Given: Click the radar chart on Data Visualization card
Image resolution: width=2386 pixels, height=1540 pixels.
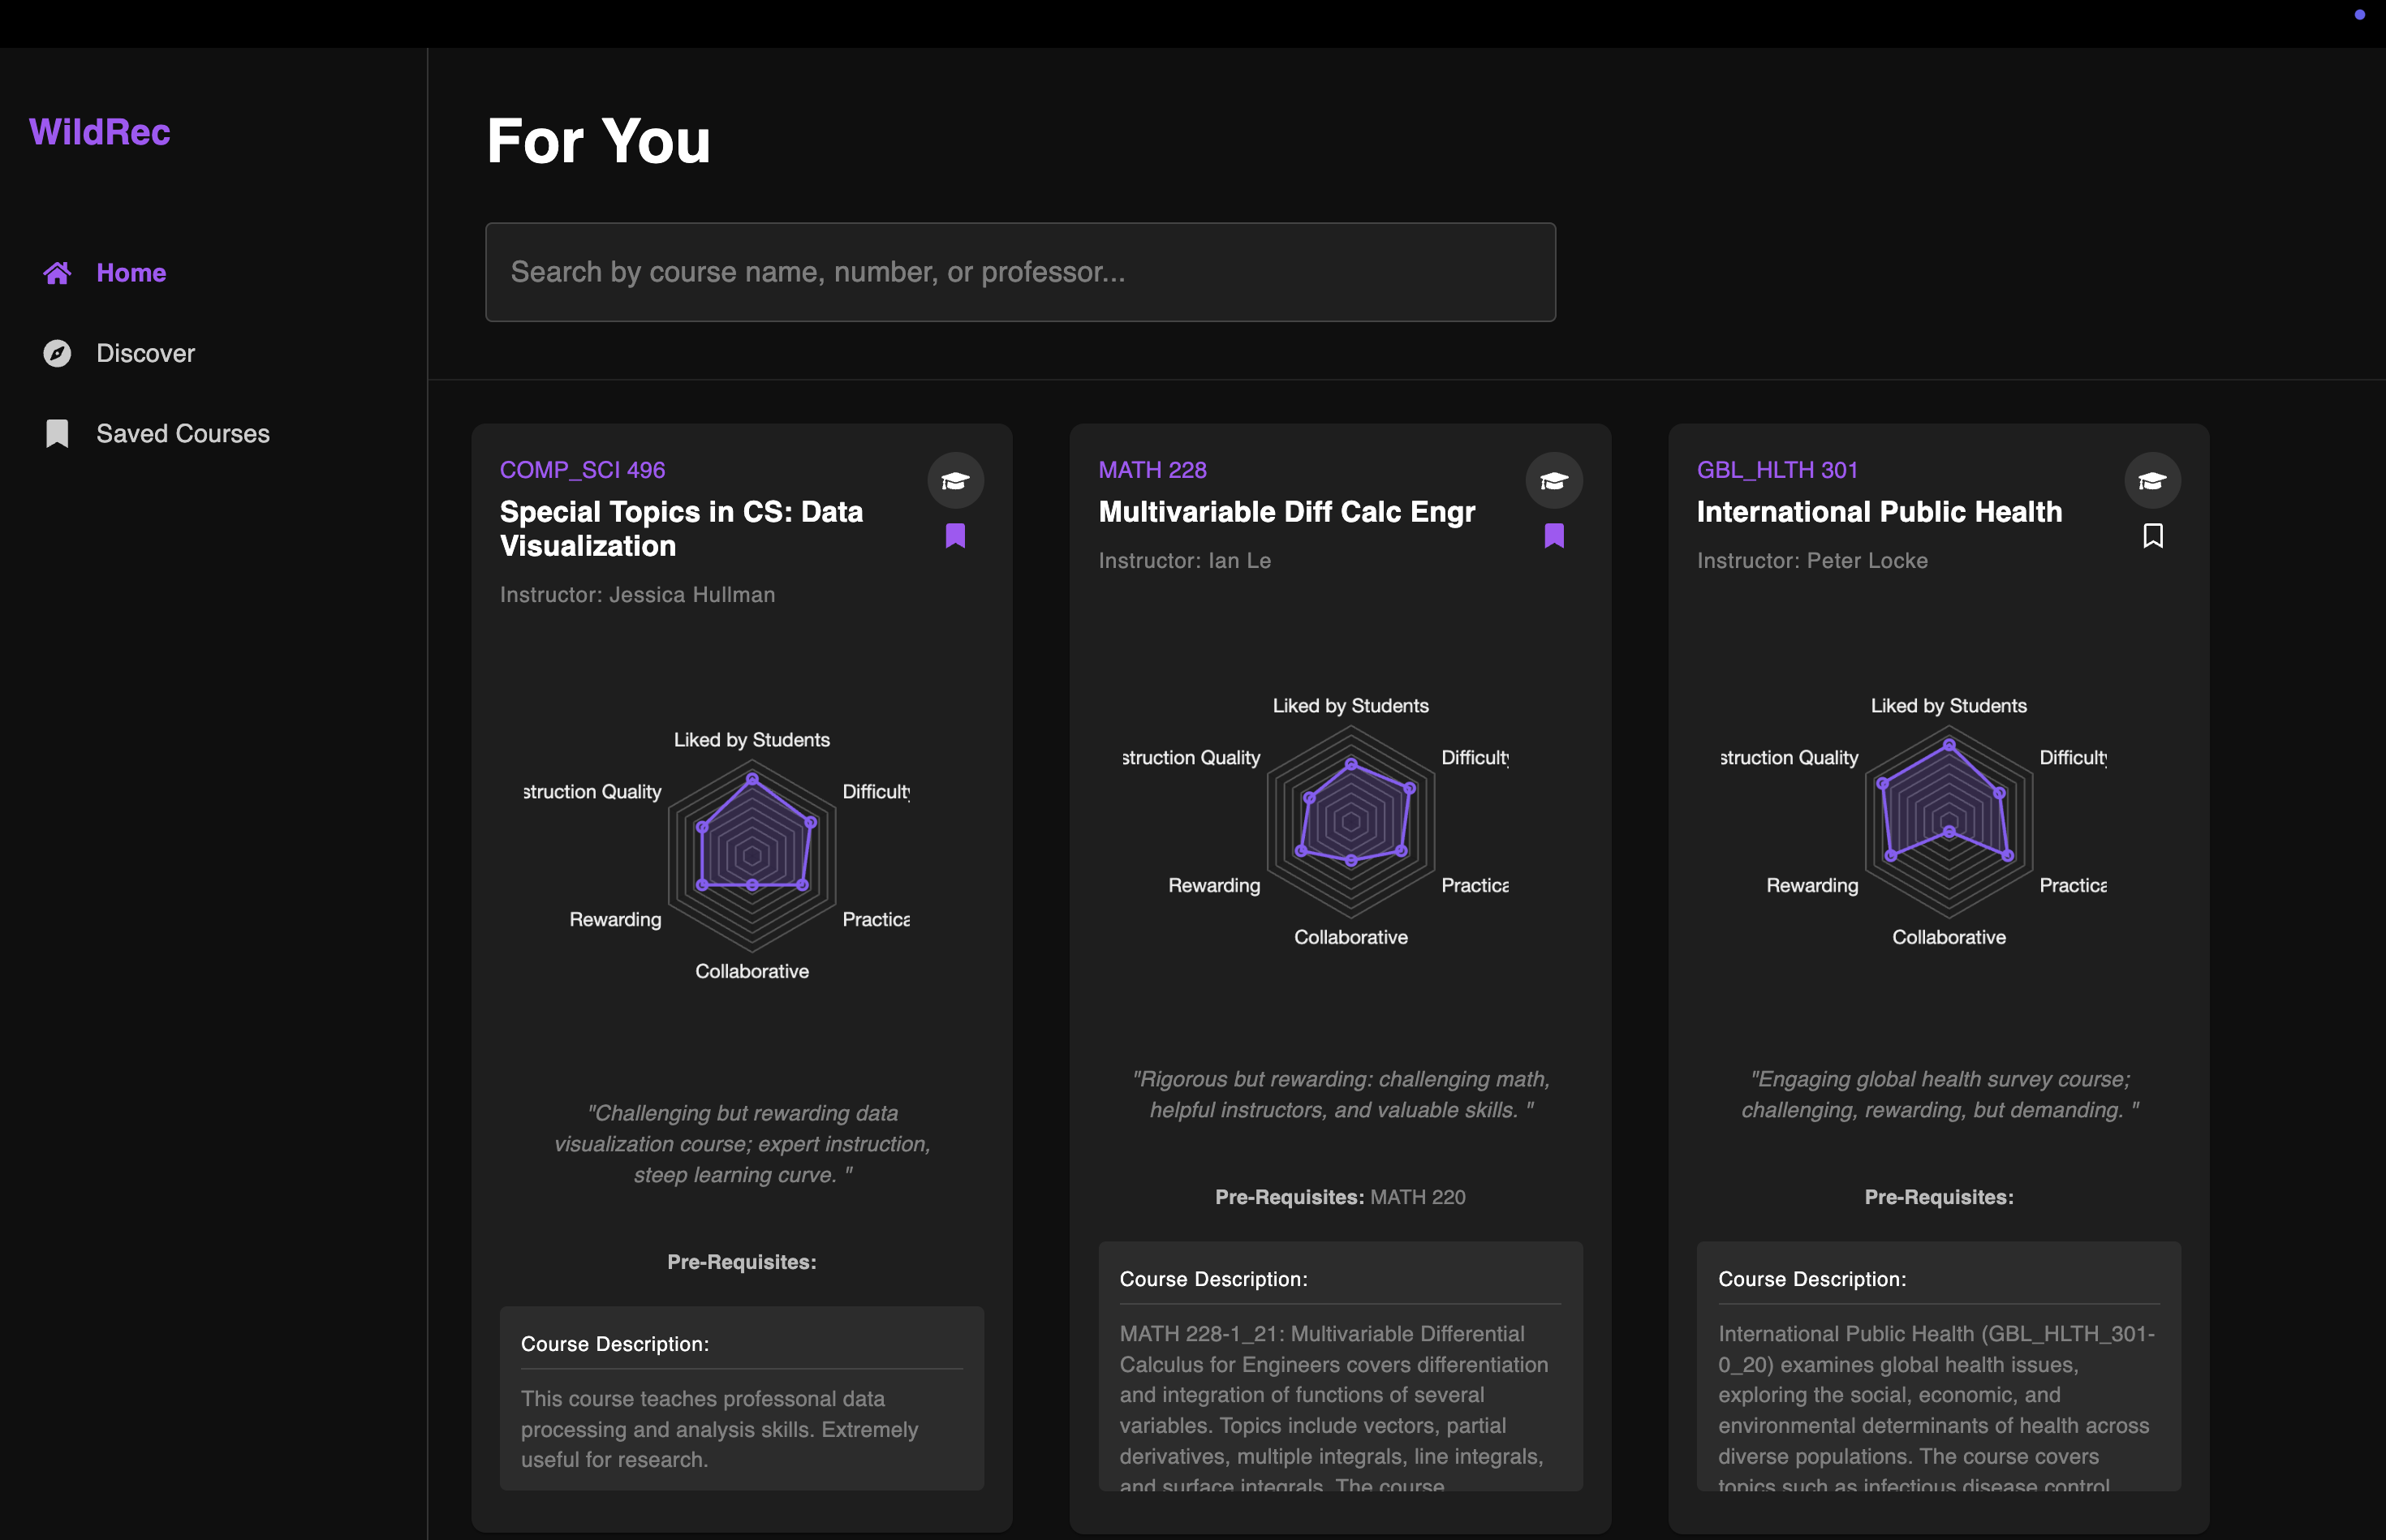Looking at the screenshot, I should 752,855.
